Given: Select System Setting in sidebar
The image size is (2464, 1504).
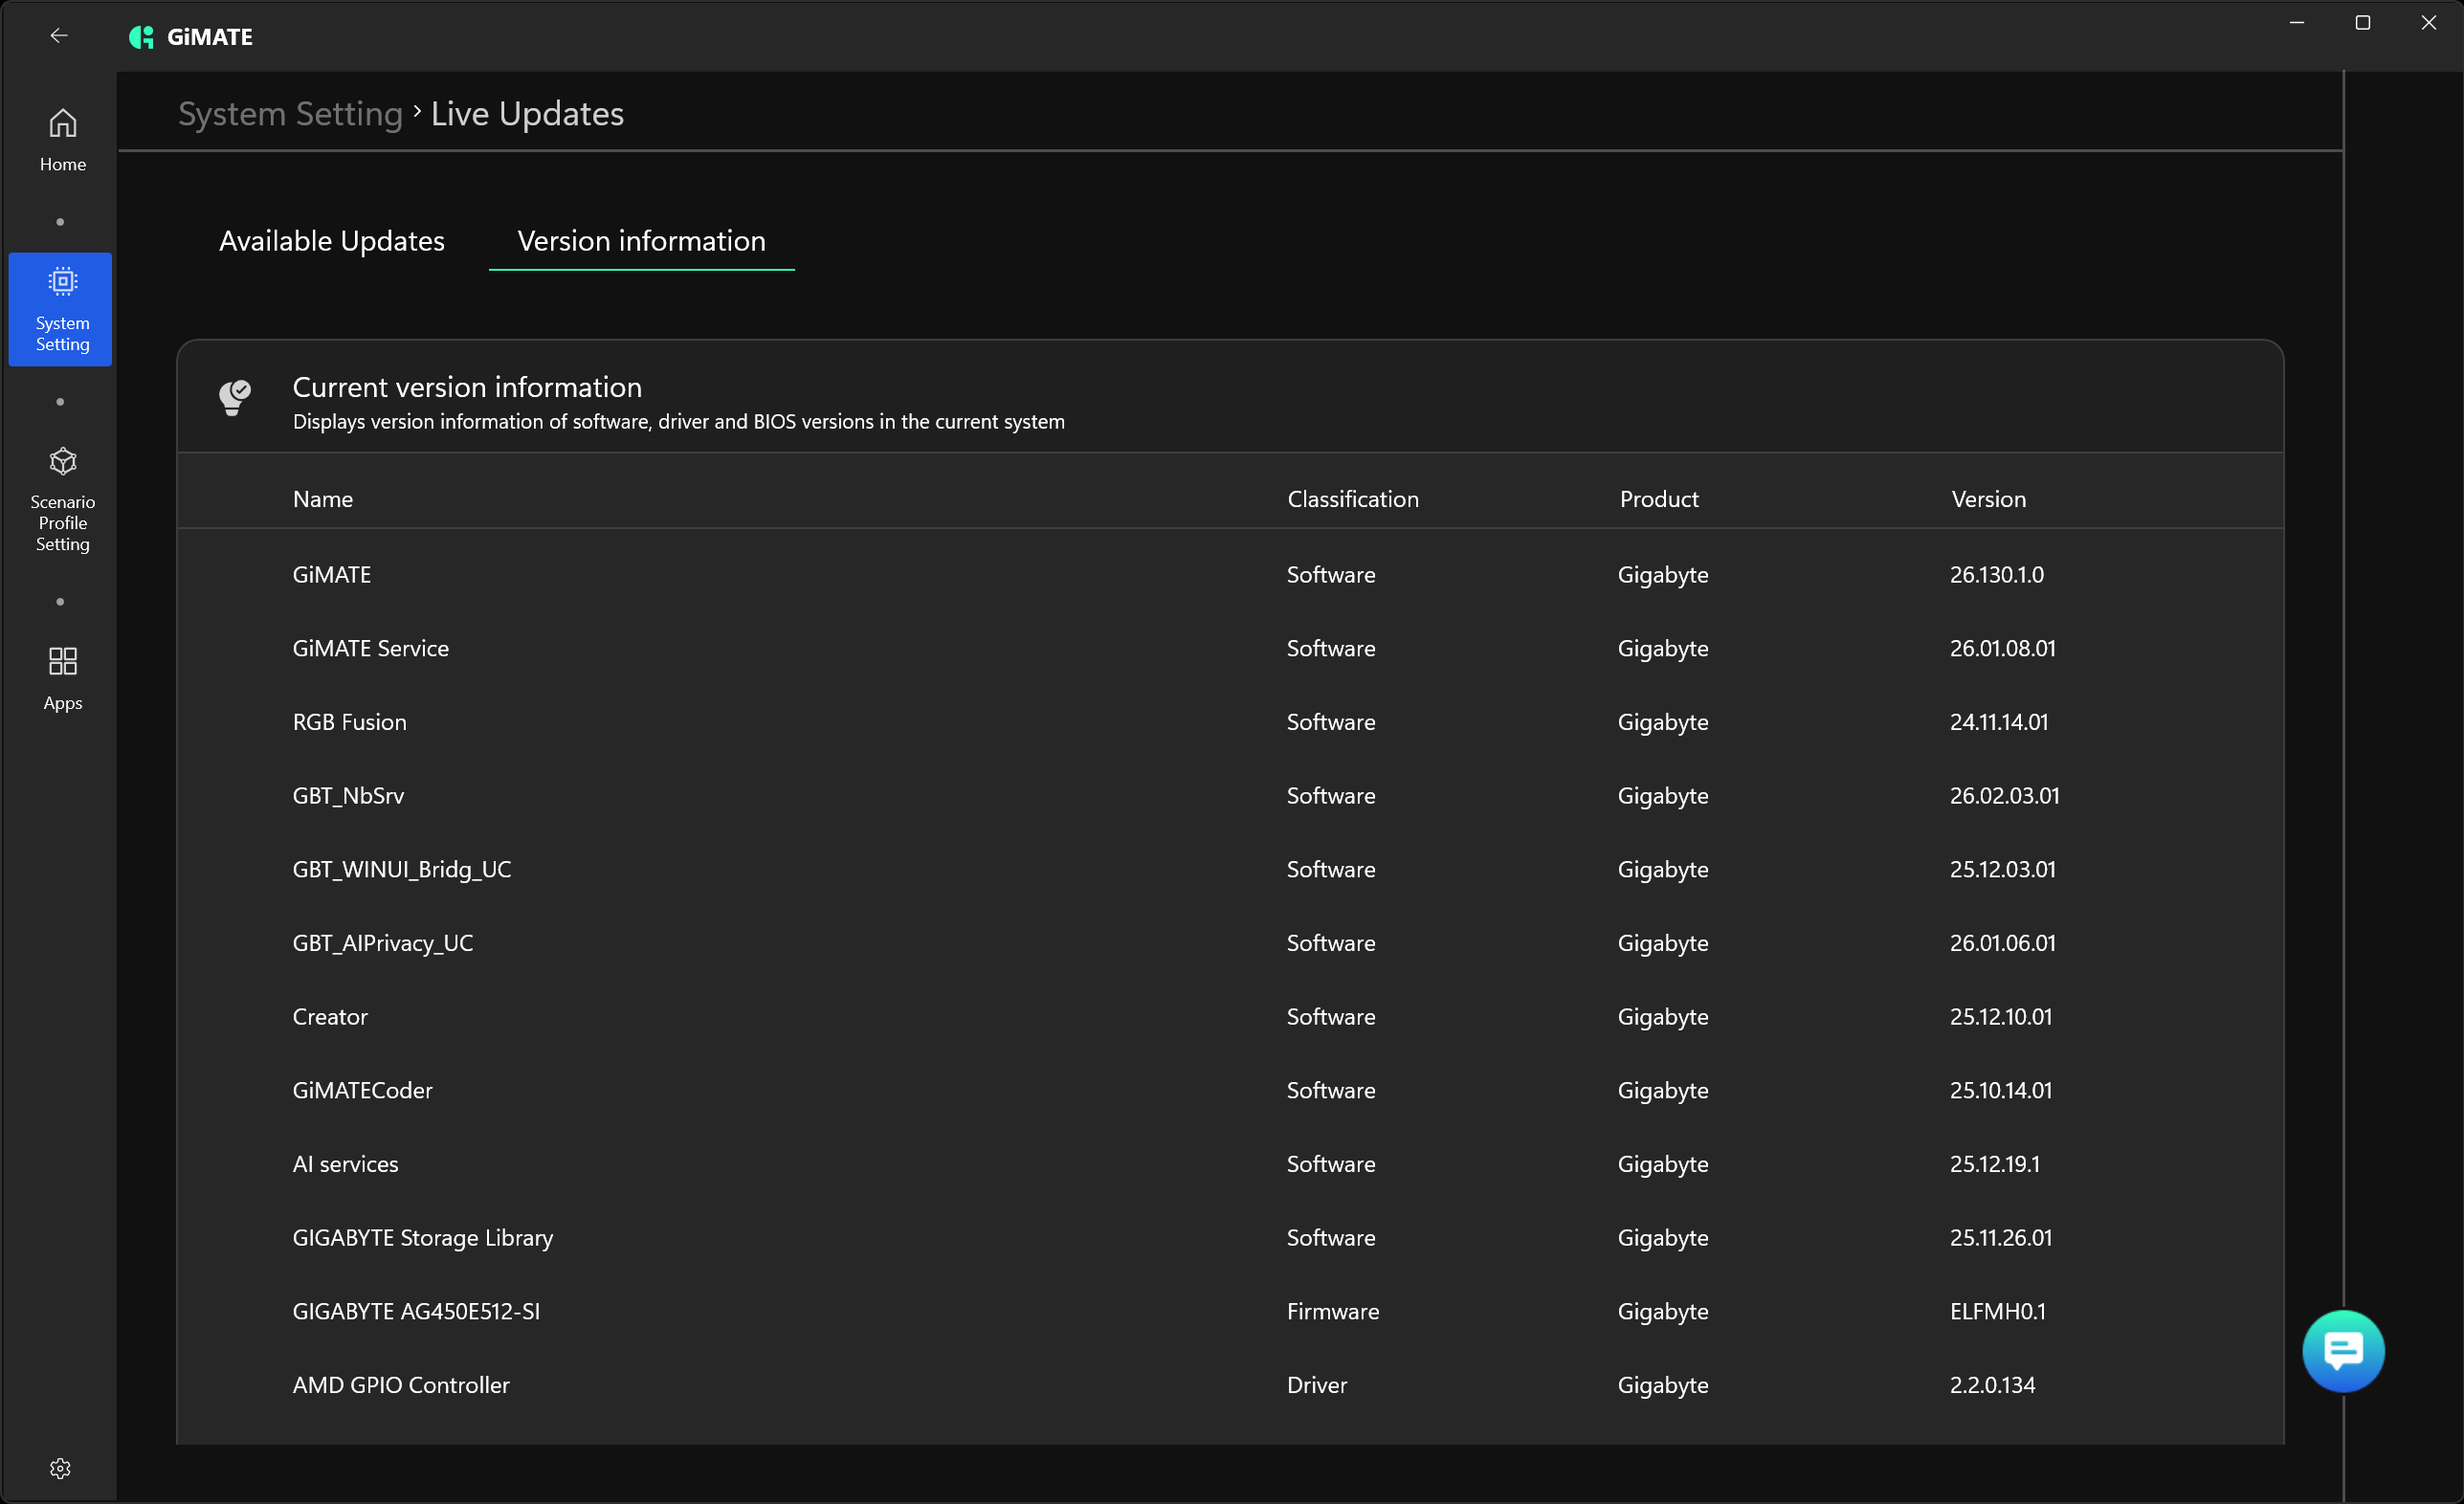Looking at the screenshot, I should coord(61,309).
